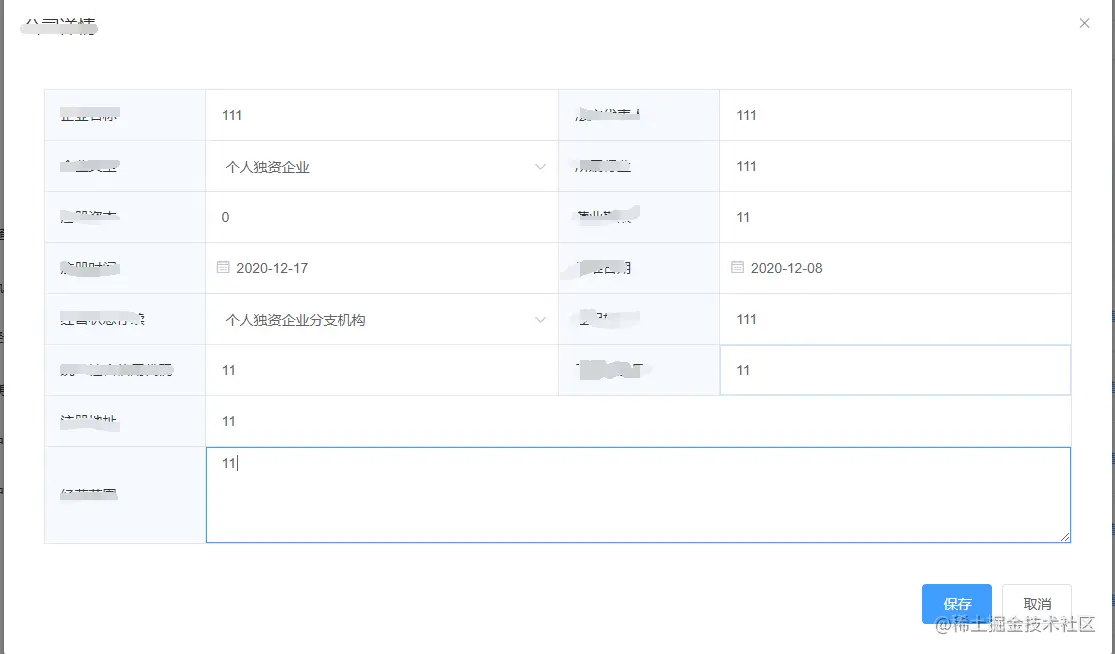This screenshot has height=654, width=1115.
Task: Expand the 个人独资企业分支机构 dropdown arrow
Action: click(540, 320)
